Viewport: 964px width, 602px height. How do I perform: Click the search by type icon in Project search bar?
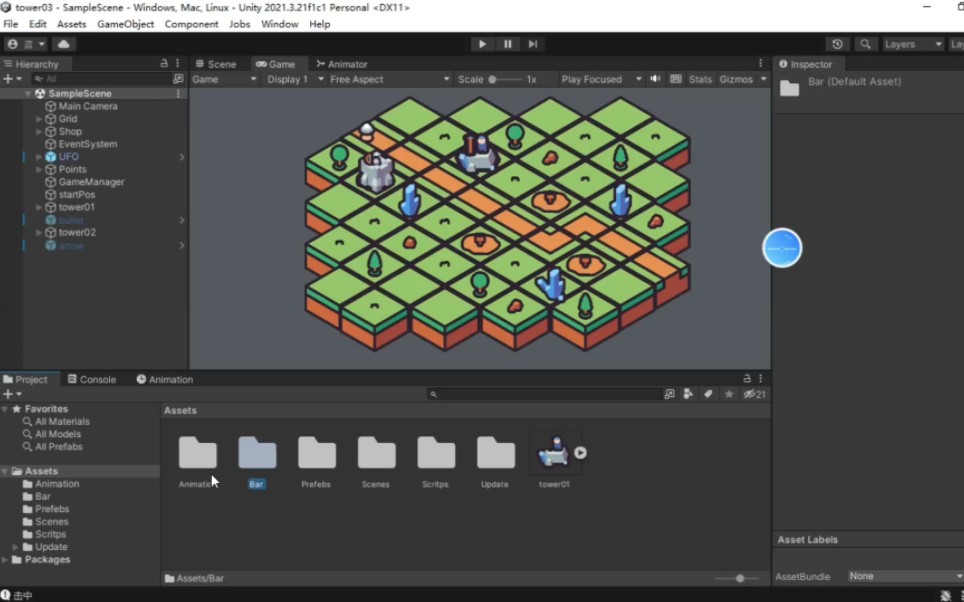click(688, 394)
